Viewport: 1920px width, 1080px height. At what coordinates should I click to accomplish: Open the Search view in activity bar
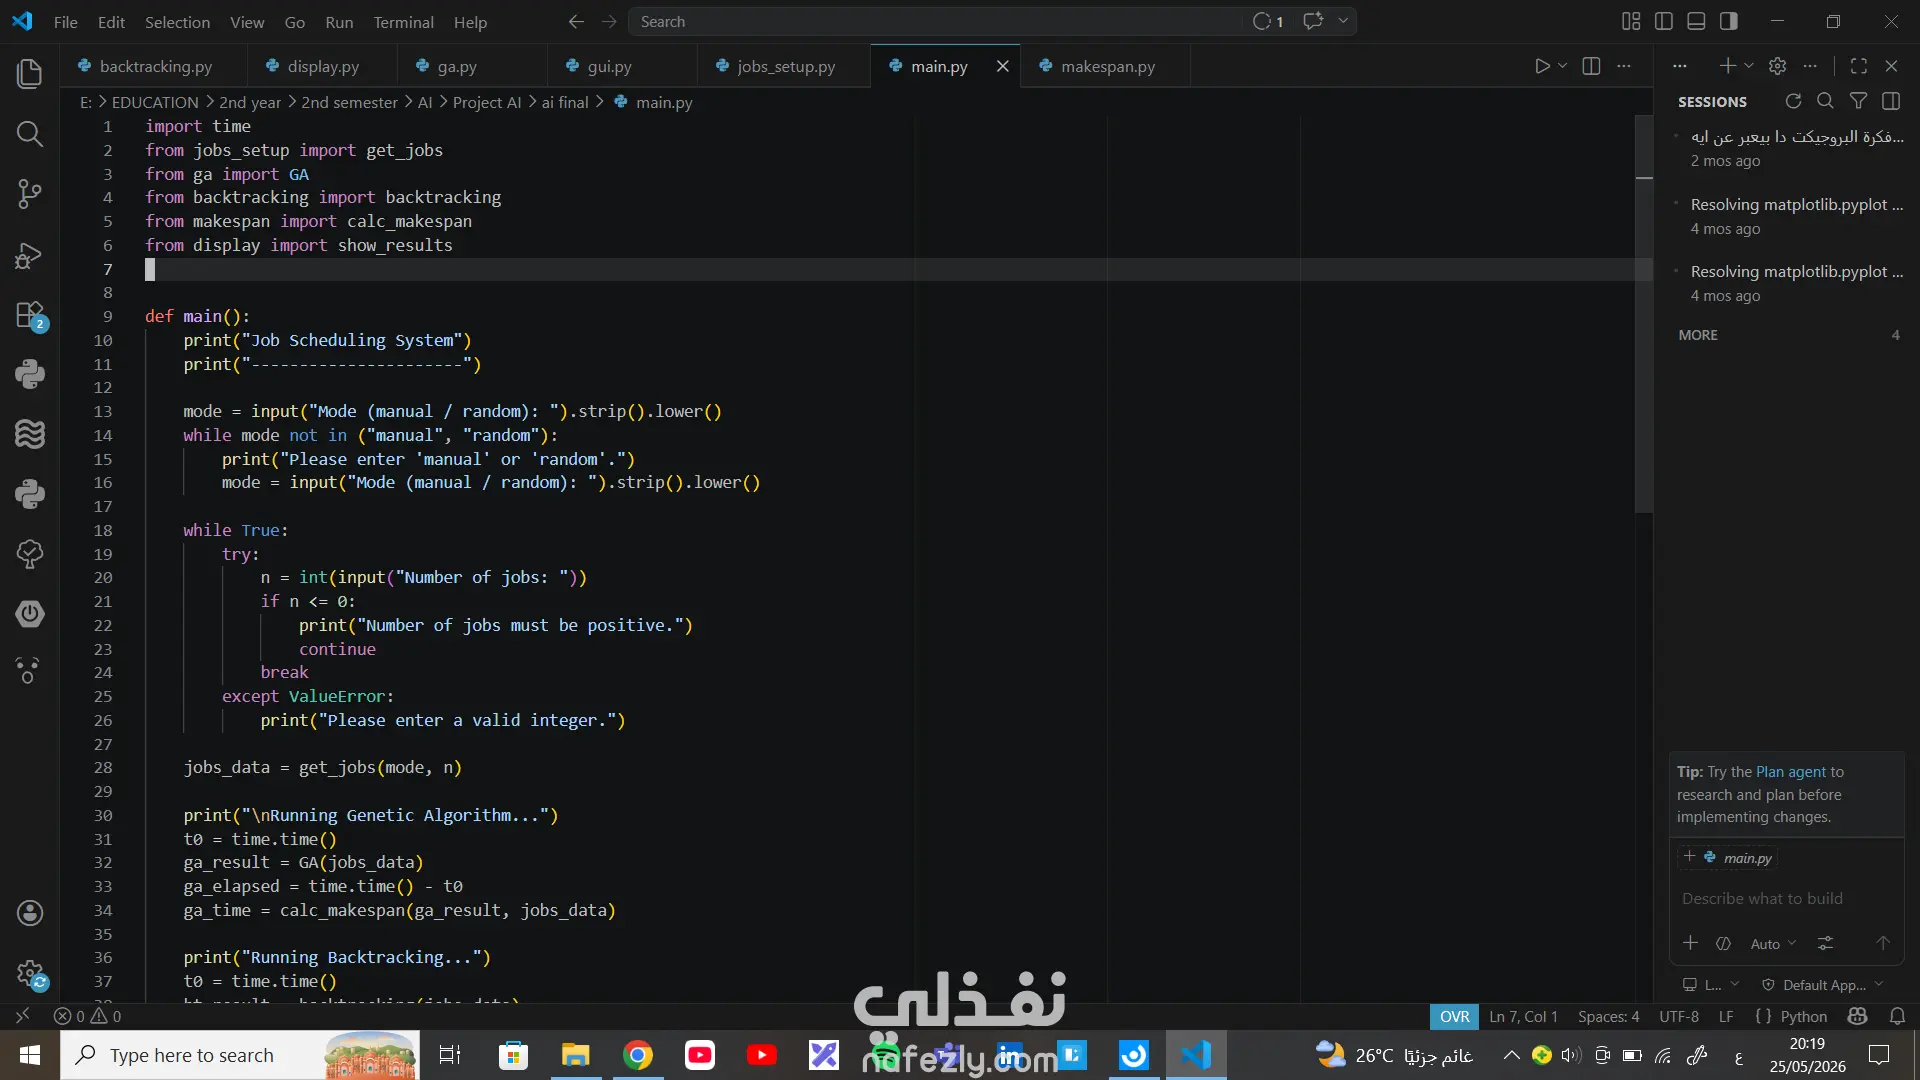[30, 133]
